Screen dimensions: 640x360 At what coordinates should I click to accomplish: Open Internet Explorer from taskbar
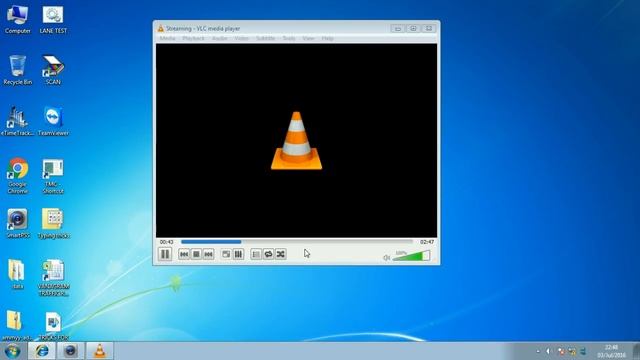click(x=42, y=351)
